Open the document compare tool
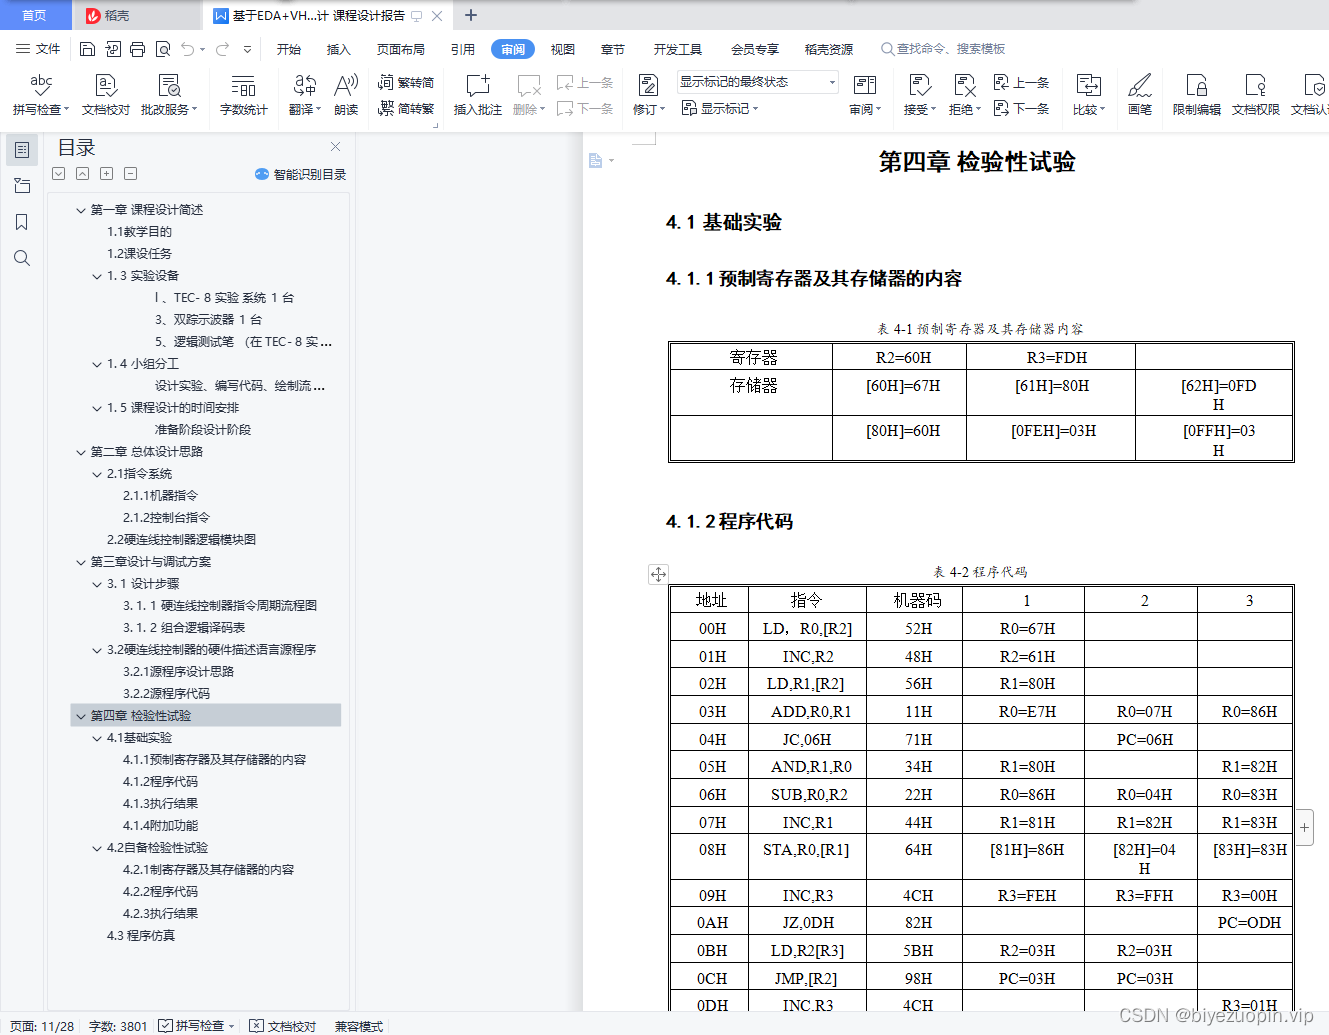 1089,94
